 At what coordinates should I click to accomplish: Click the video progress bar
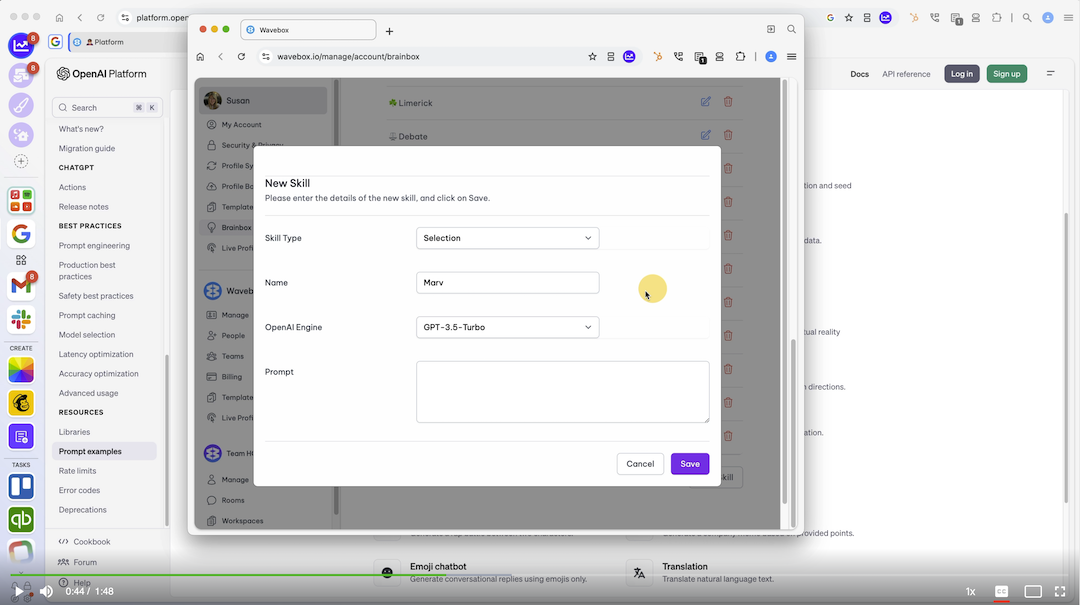540,575
